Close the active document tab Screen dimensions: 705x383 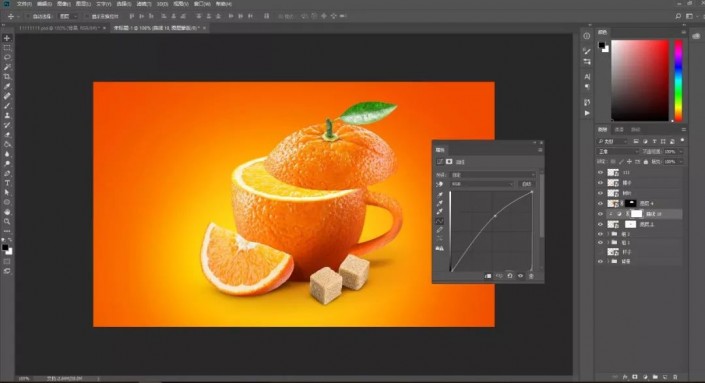[x=205, y=28]
